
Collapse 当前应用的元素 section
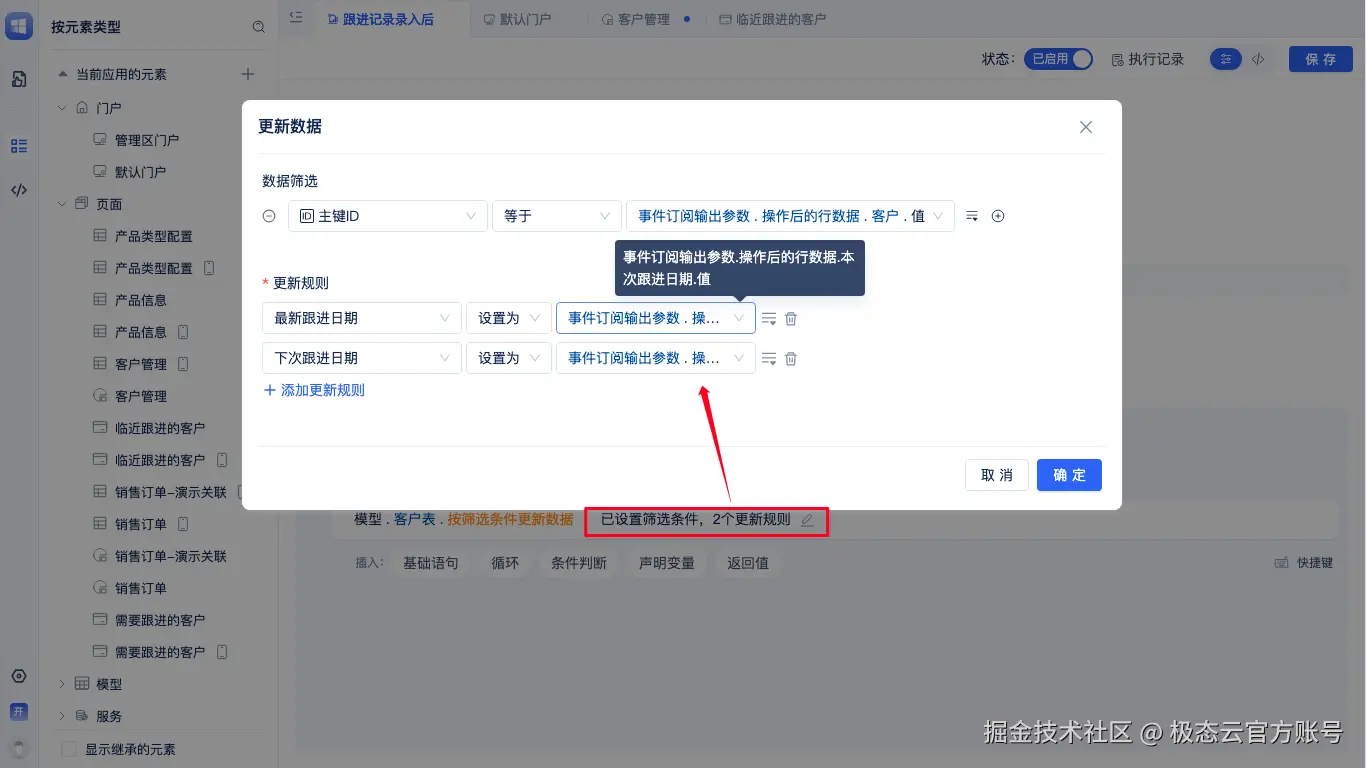pyautogui.click(x=63, y=74)
